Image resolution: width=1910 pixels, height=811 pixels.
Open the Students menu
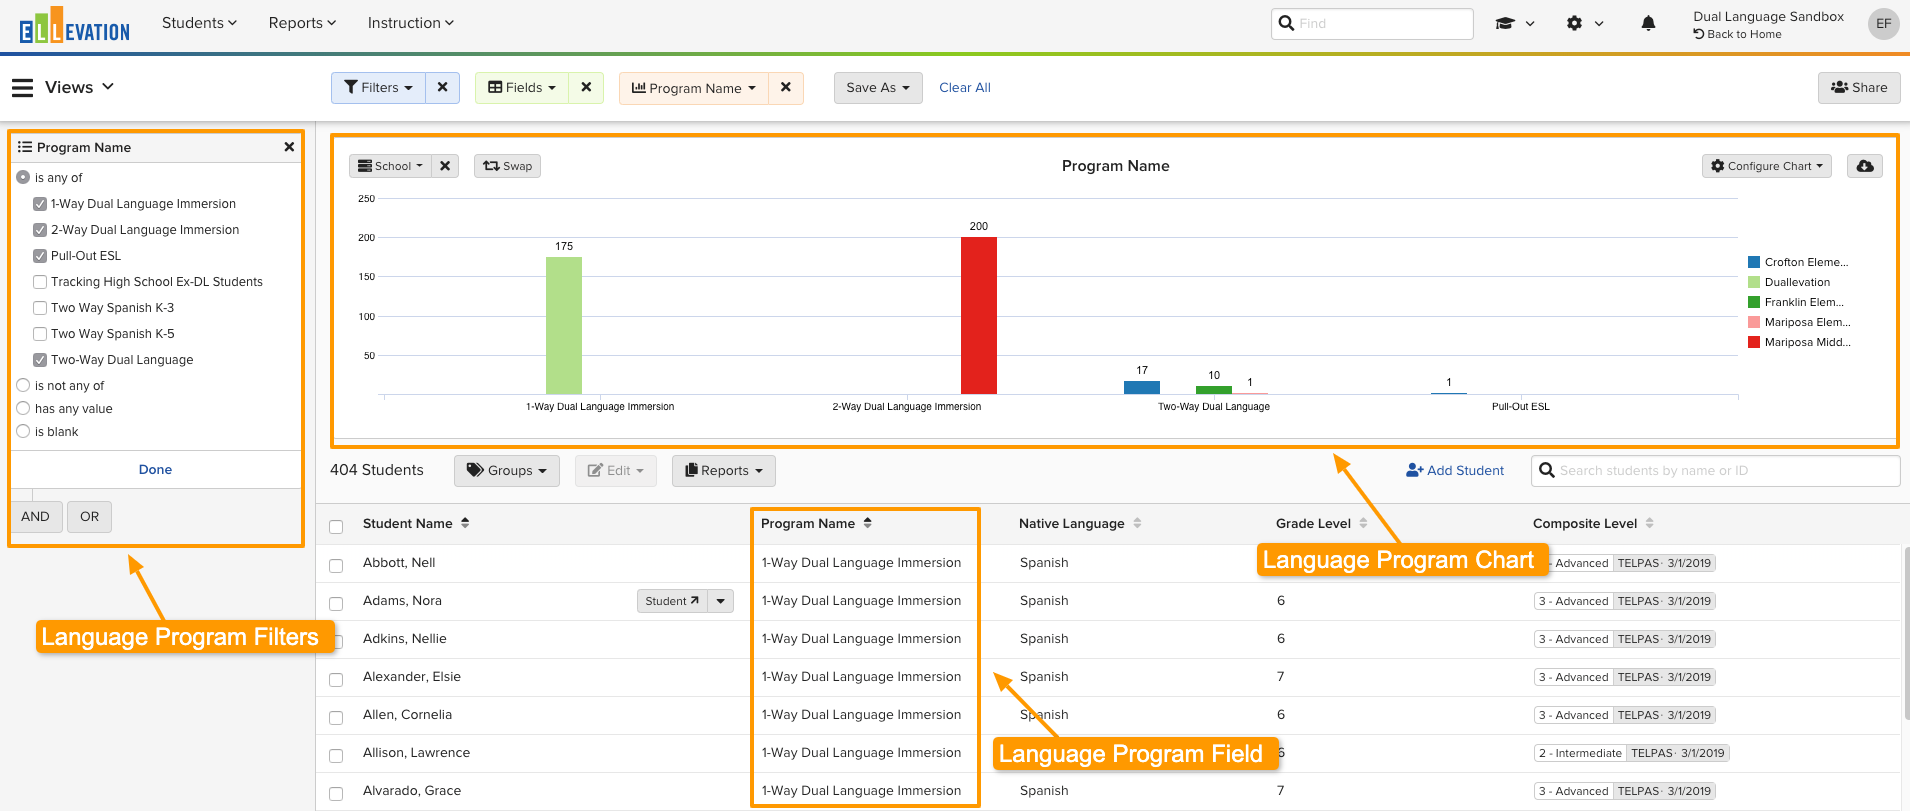tap(199, 23)
